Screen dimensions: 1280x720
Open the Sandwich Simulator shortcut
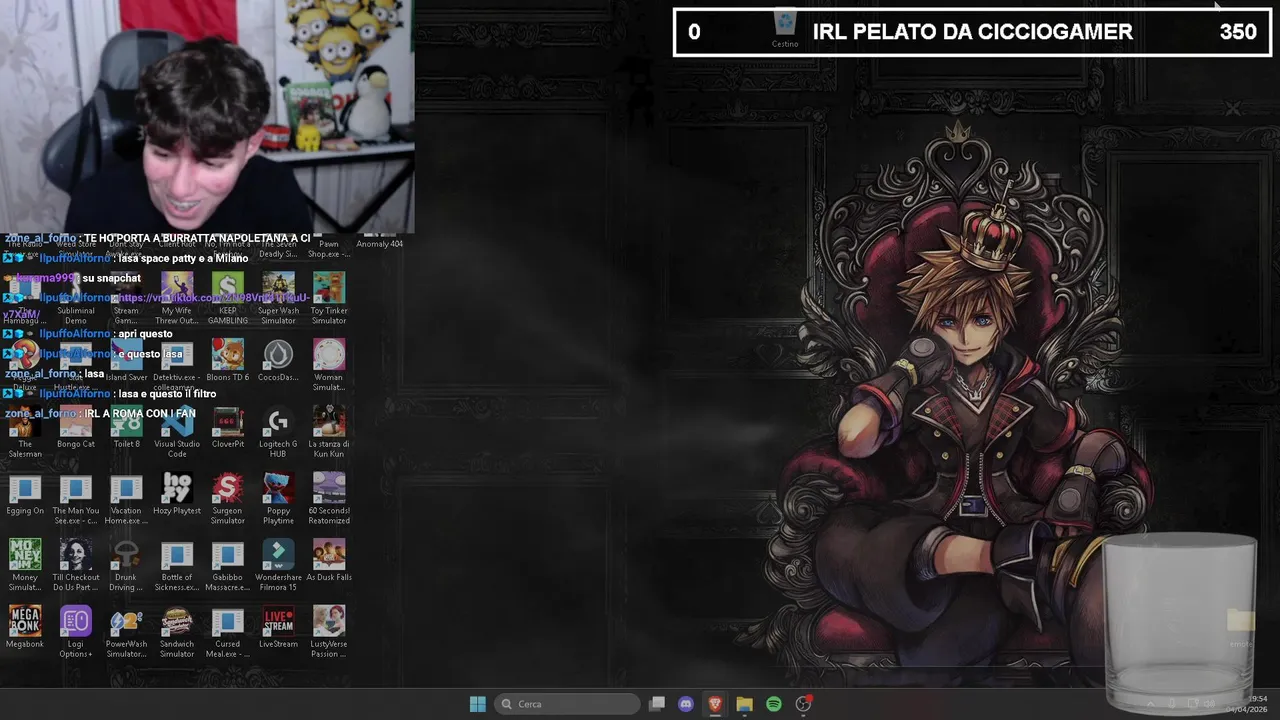click(177, 632)
